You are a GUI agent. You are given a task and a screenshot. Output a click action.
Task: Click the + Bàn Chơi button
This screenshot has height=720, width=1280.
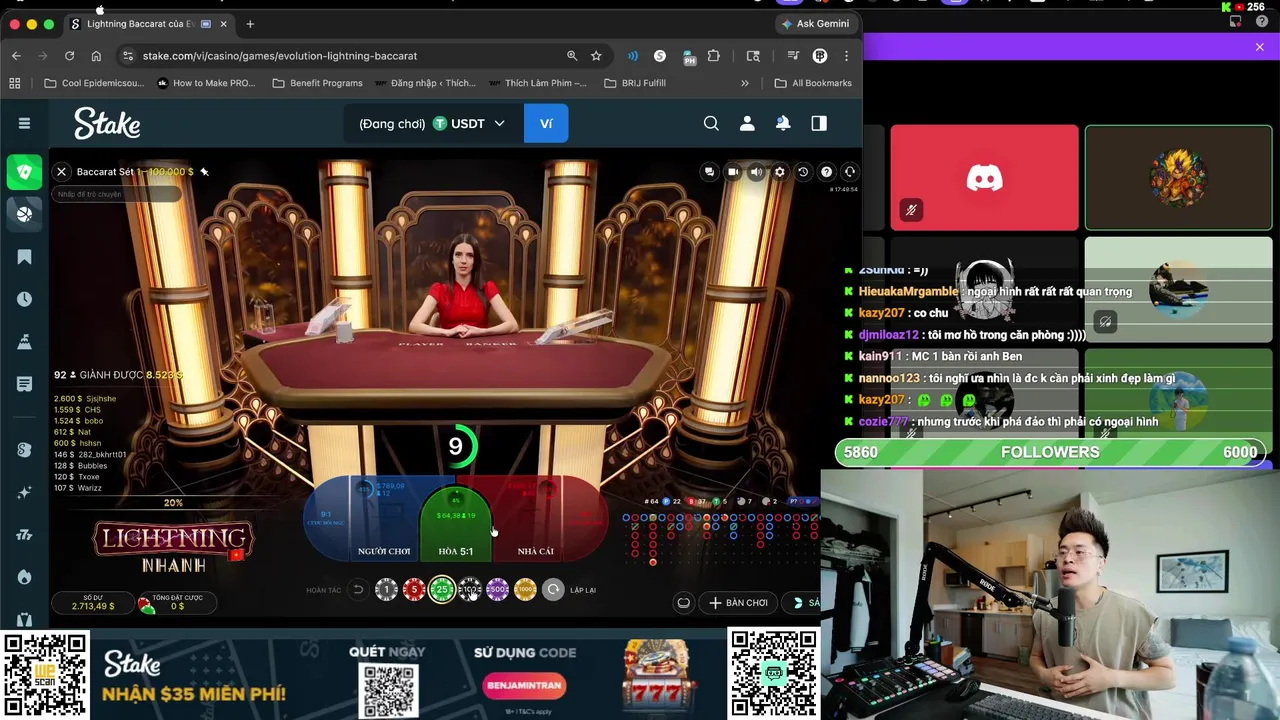pyautogui.click(x=739, y=603)
